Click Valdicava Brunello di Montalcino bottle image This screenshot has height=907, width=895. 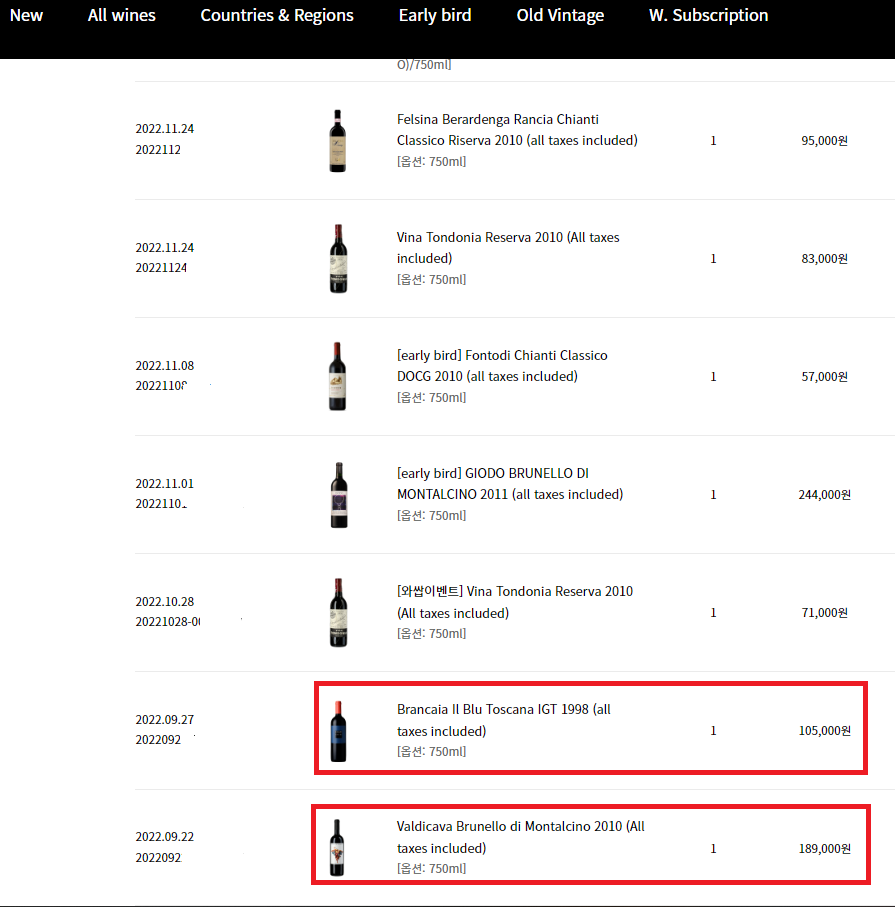coord(338,848)
